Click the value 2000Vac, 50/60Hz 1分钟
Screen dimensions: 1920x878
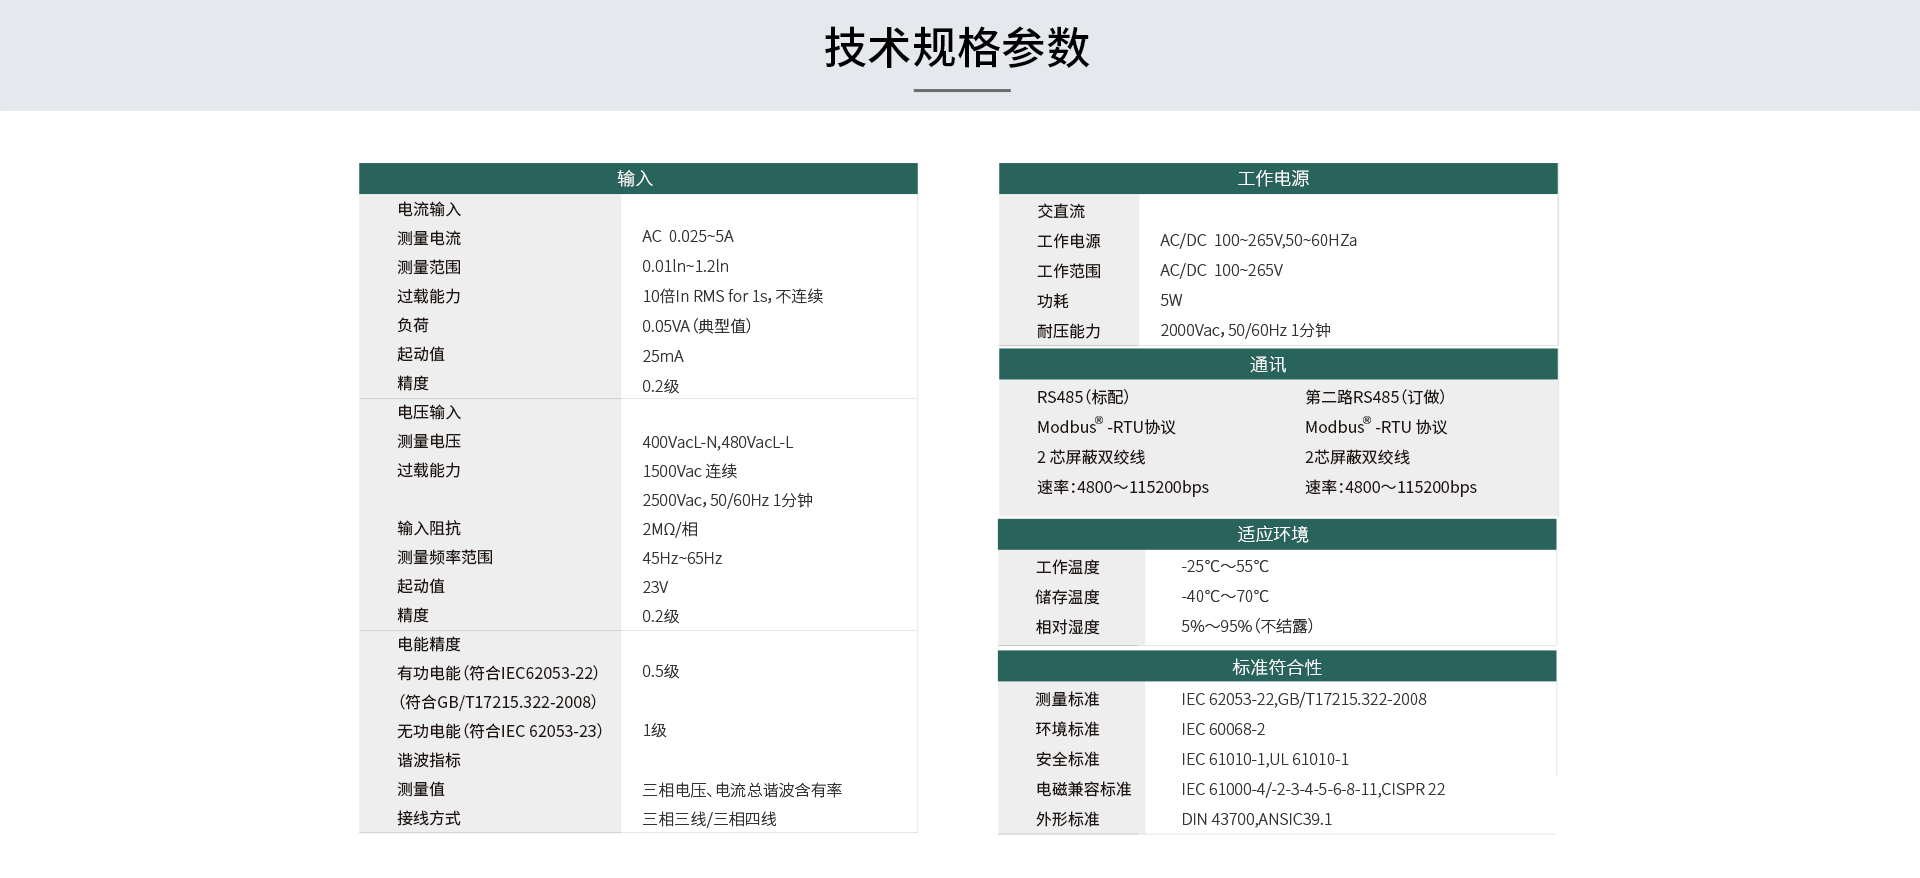click(x=1245, y=330)
